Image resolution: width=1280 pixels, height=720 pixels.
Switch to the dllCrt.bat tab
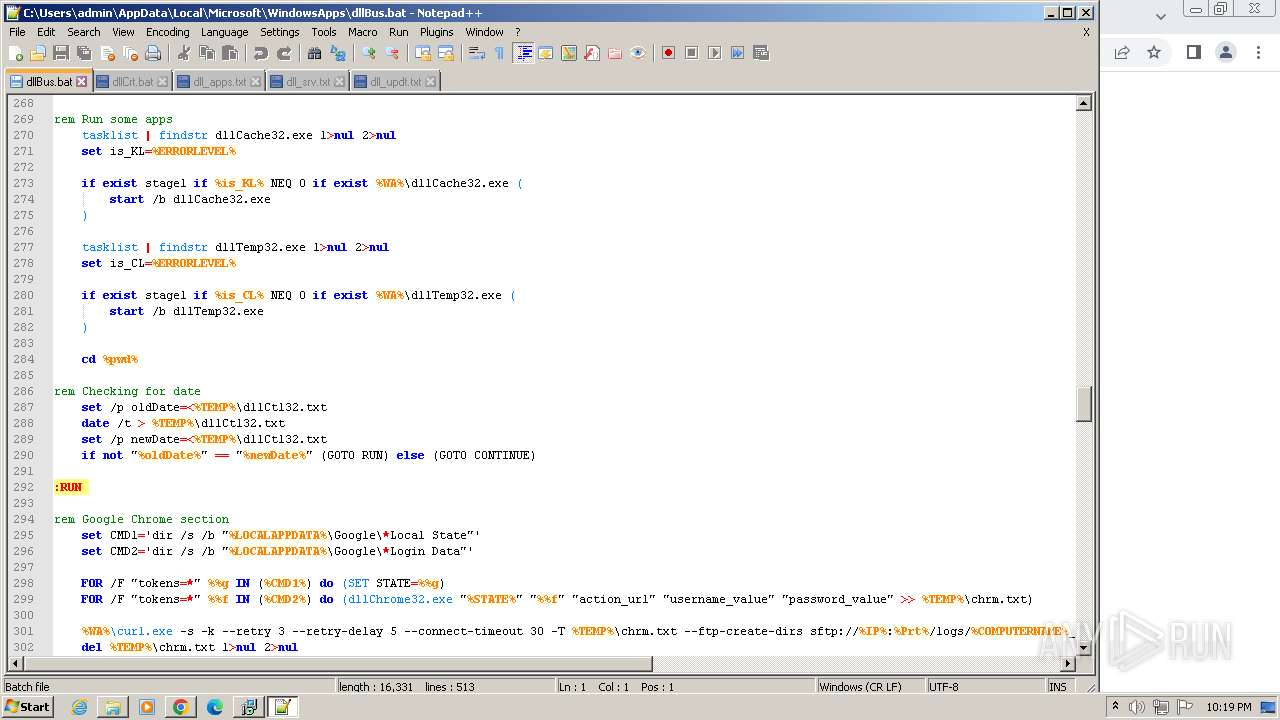click(x=131, y=82)
